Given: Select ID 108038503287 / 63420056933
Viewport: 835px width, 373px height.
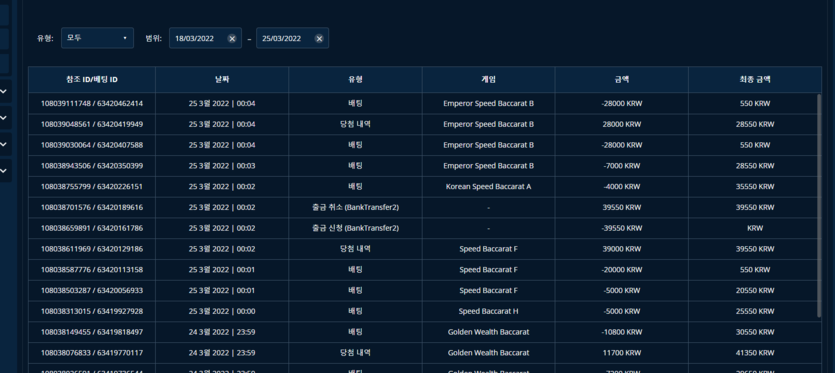Looking at the screenshot, I should 92,290.
